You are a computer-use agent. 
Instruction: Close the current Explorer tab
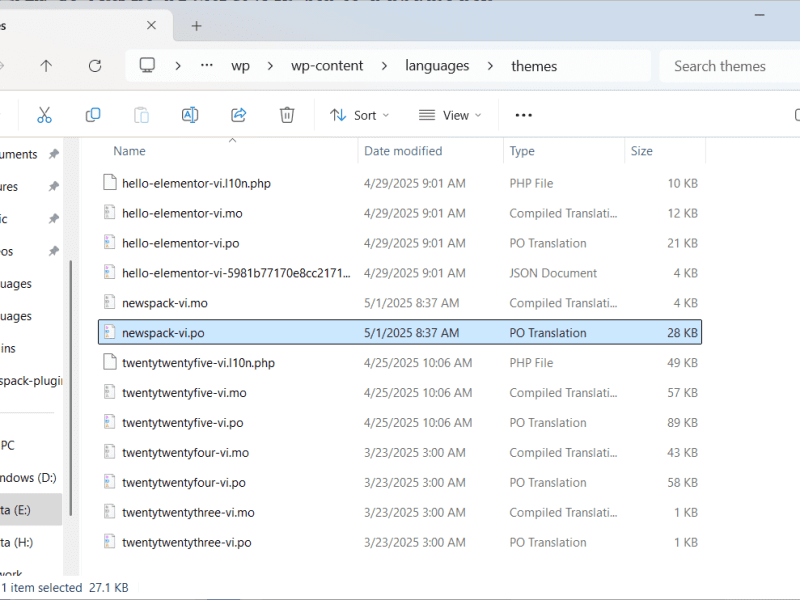click(151, 25)
